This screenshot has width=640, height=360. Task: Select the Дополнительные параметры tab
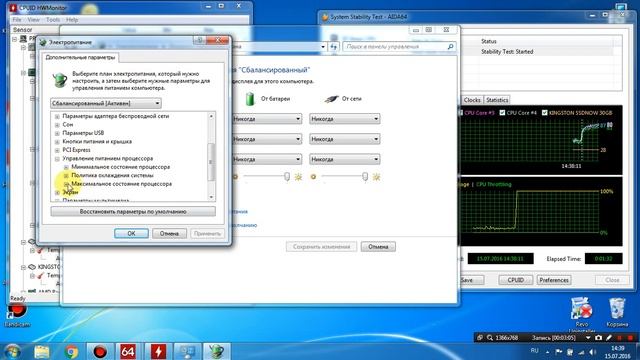pos(80,58)
